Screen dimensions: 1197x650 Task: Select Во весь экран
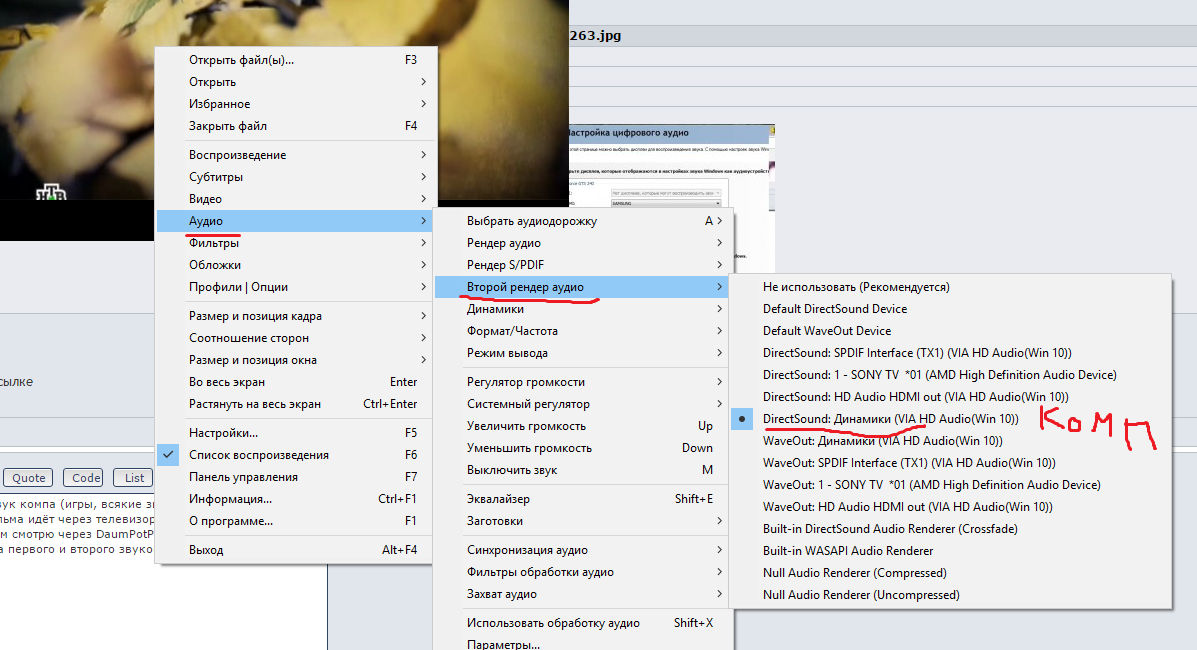(295, 382)
